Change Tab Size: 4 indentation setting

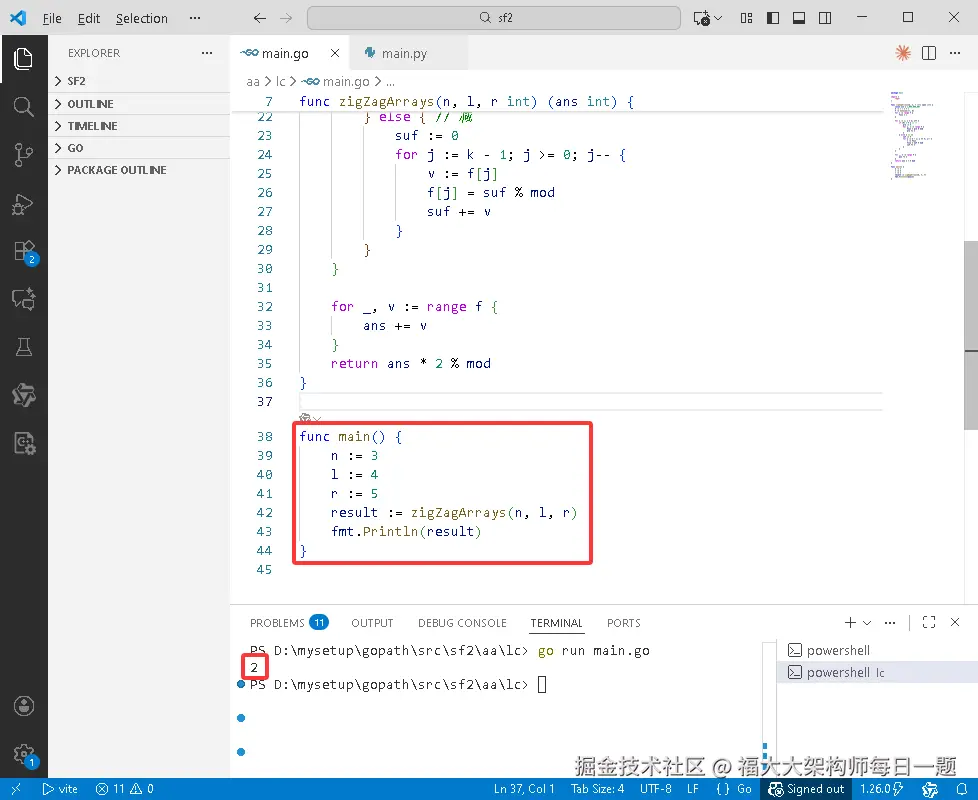(x=597, y=789)
